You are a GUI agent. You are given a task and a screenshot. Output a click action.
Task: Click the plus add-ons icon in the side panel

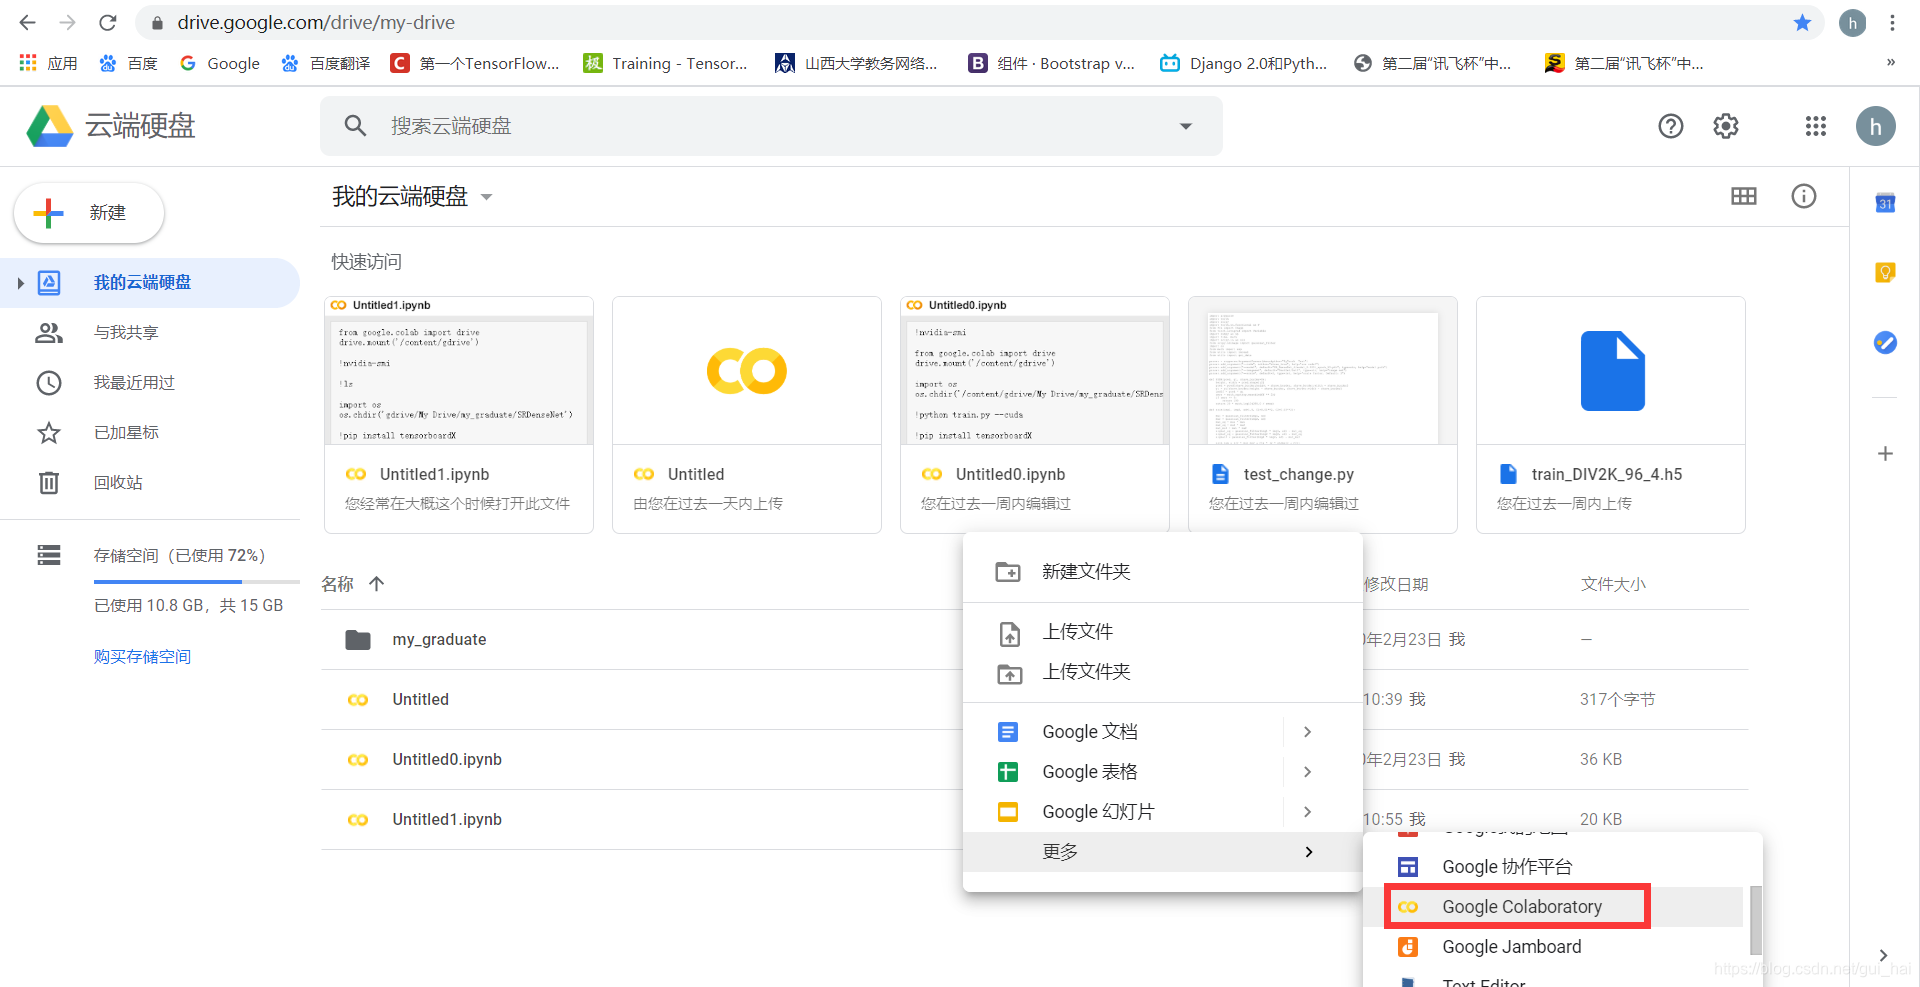pyautogui.click(x=1885, y=454)
